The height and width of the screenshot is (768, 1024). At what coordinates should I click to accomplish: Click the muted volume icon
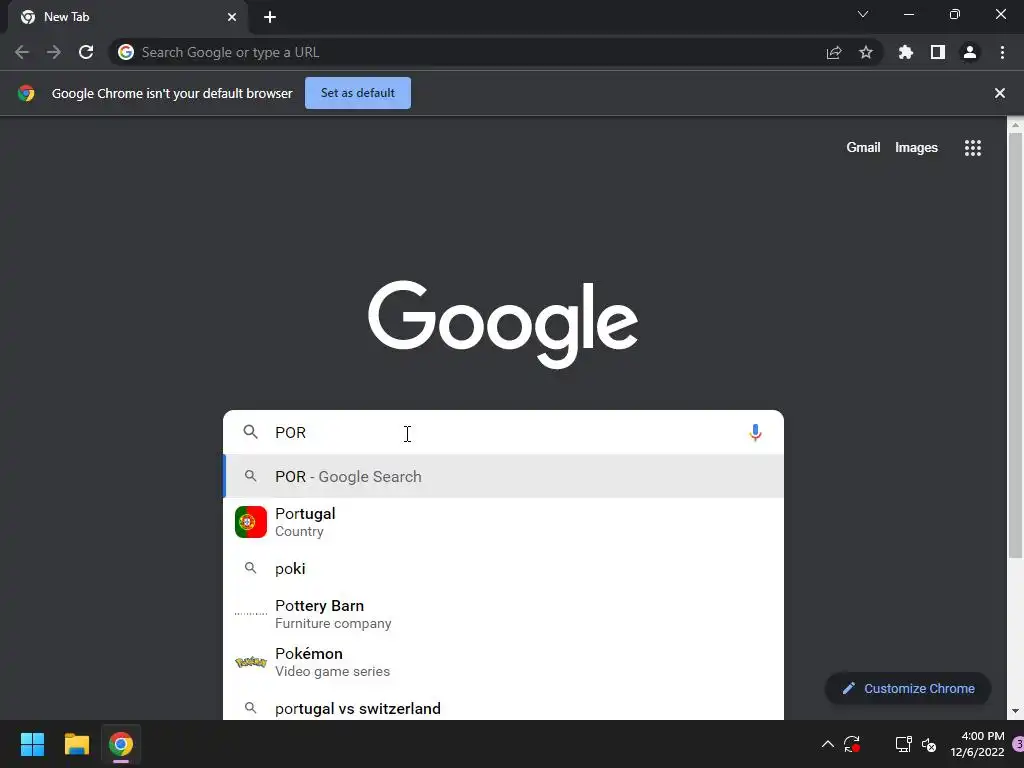click(x=929, y=744)
